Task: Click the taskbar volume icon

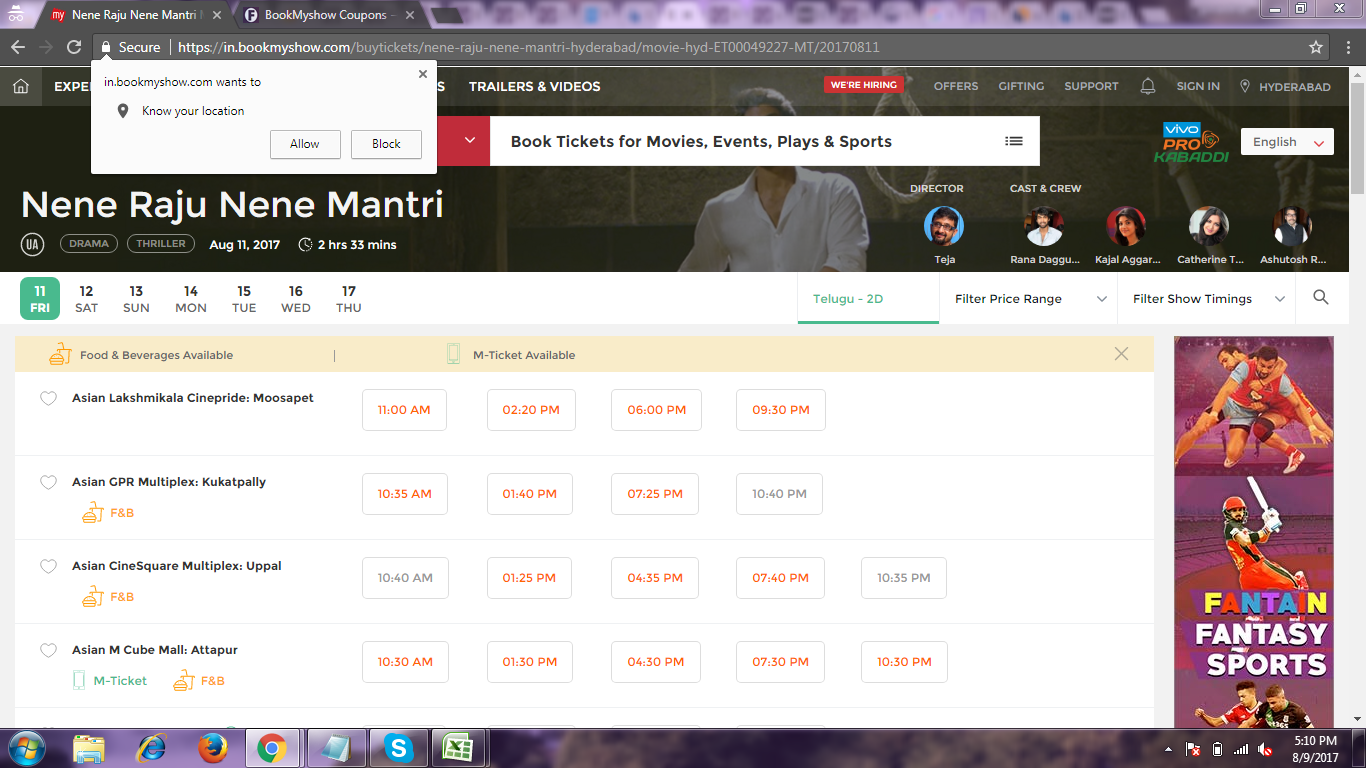Action: [x=1265, y=749]
